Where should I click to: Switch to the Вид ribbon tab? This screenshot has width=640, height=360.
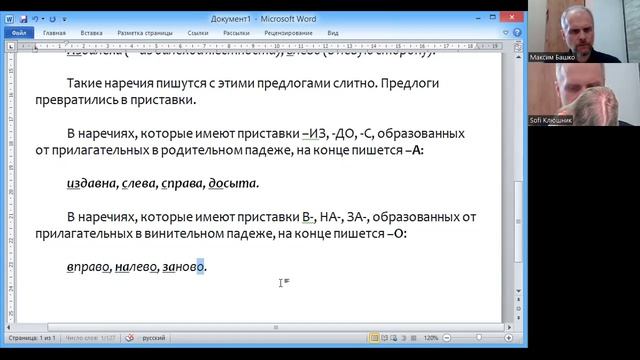pyautogui.click(x=333, y=33)
